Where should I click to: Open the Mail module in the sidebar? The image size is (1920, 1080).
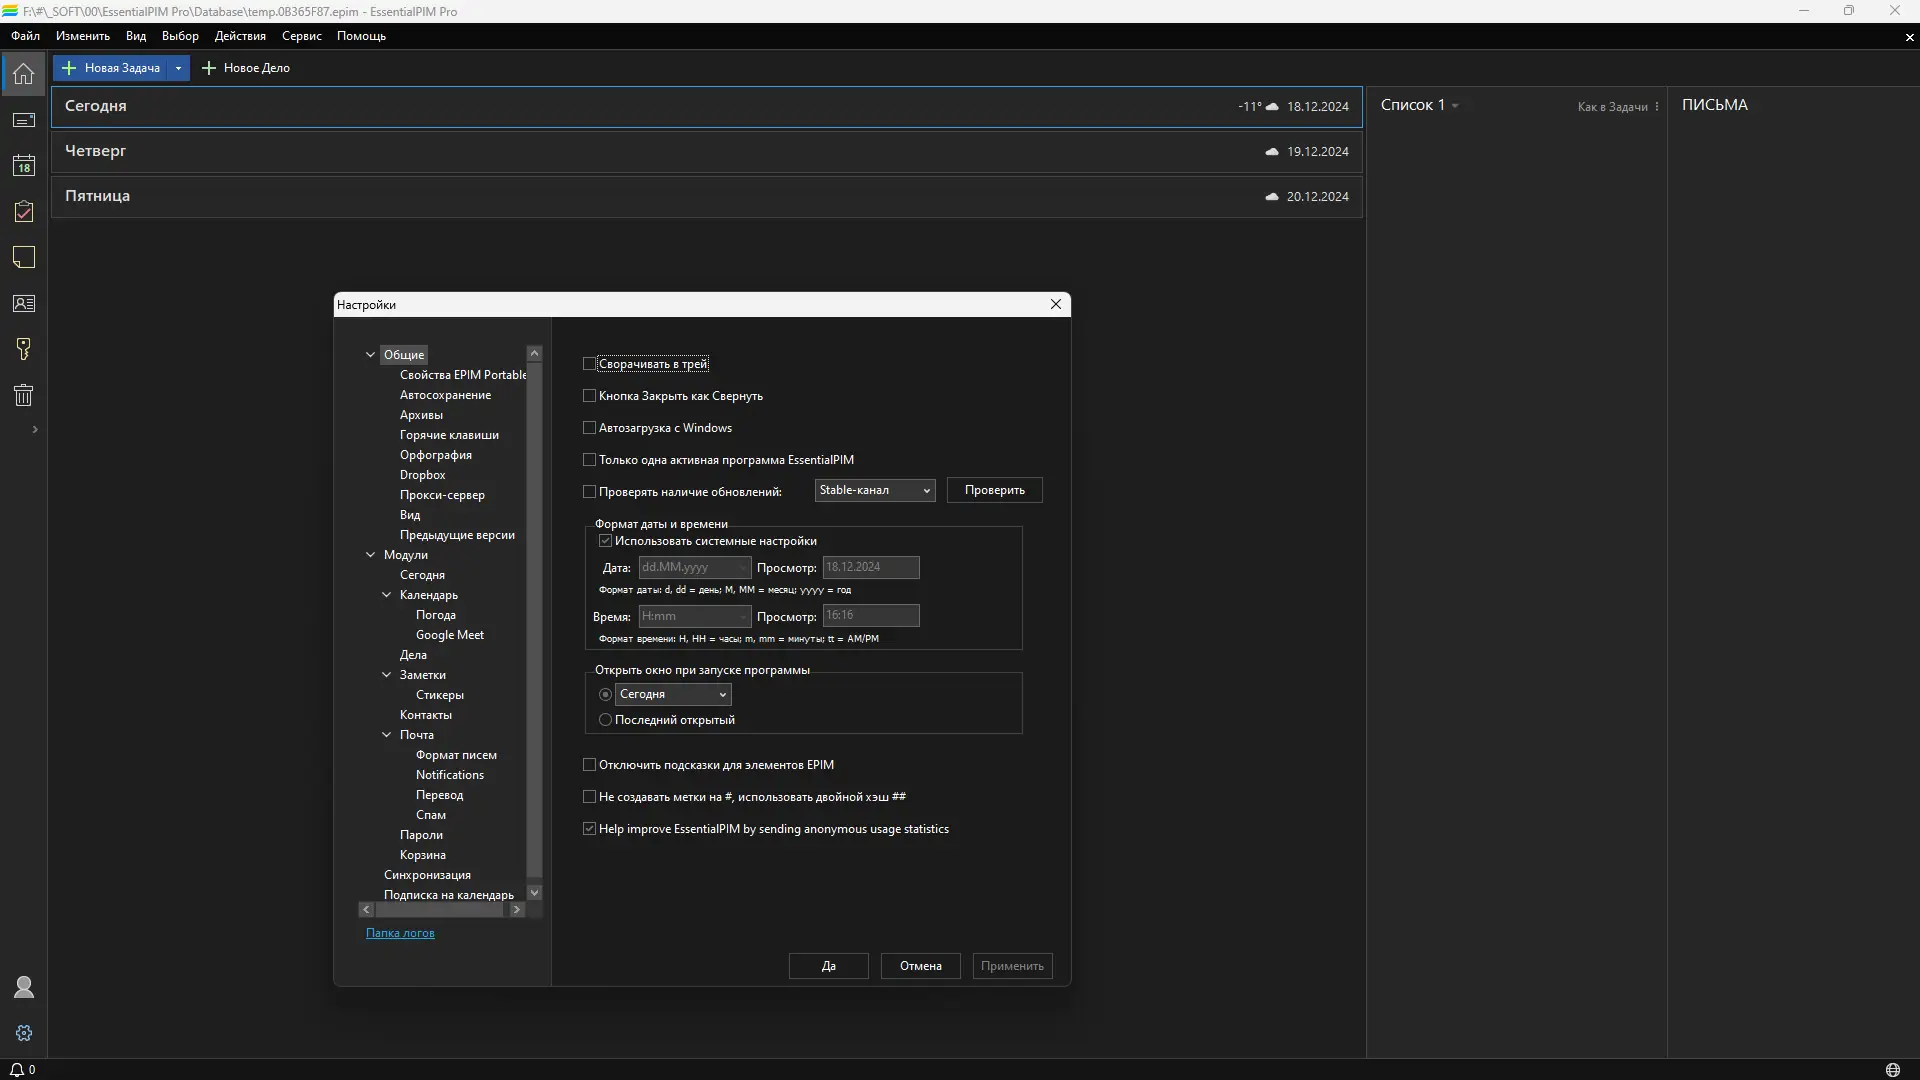coord(24,120)
